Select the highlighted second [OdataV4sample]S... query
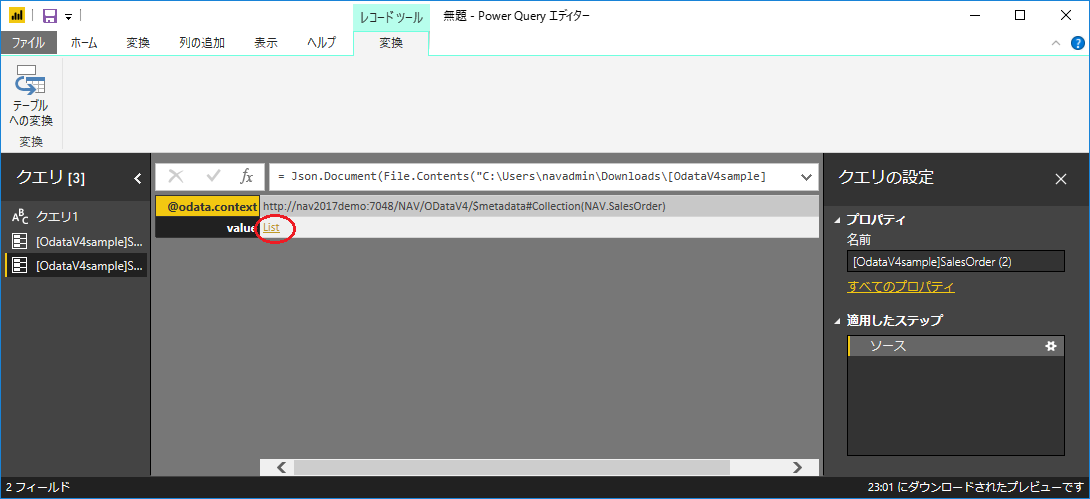The height and width of the screenshot is (499, 1090). click(x=76, y=265)
